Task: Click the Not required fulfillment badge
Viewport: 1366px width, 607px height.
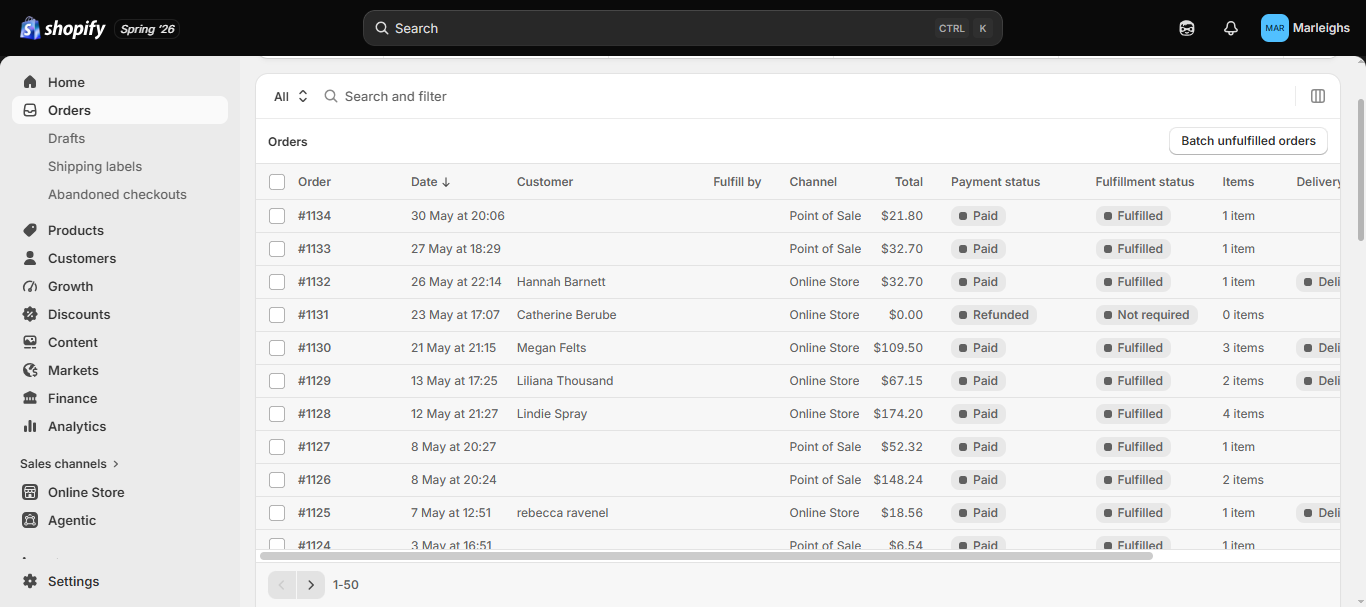Action: (x=1147, y=315)
